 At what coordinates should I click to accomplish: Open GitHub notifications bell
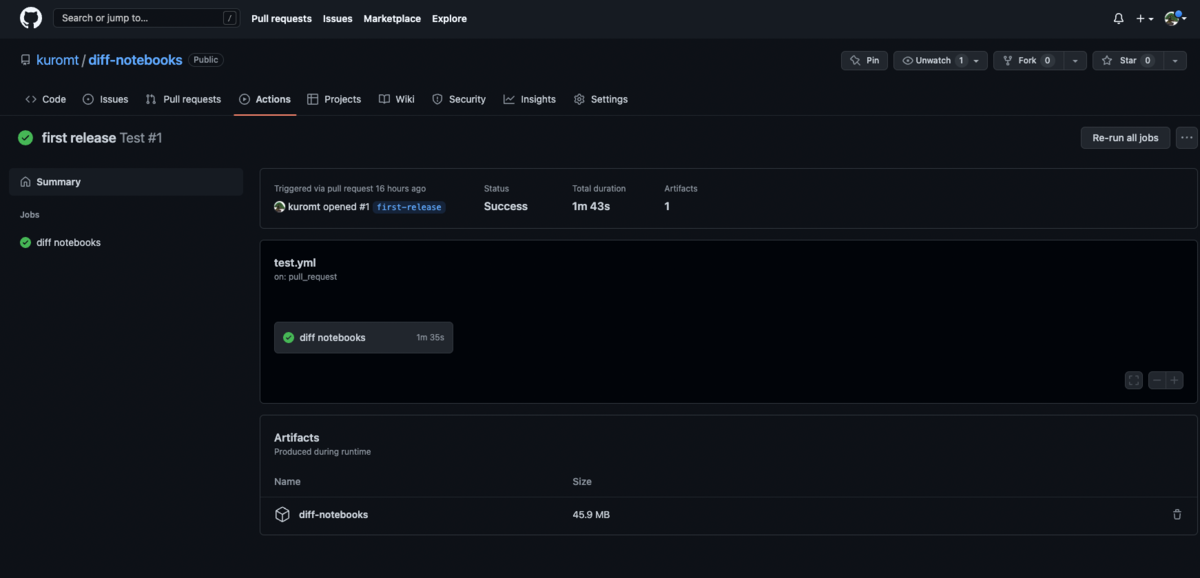(1118, 18)
